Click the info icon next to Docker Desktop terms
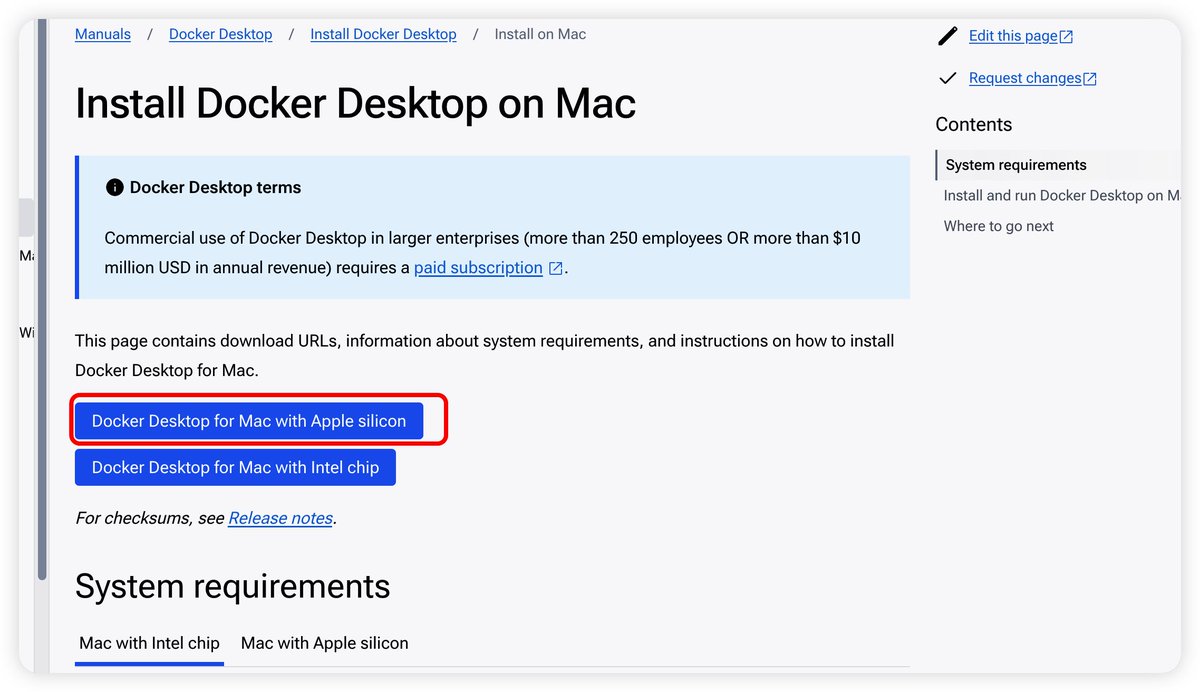The width and height of the screenshot is (1200, 692). (x=115, y=187)
